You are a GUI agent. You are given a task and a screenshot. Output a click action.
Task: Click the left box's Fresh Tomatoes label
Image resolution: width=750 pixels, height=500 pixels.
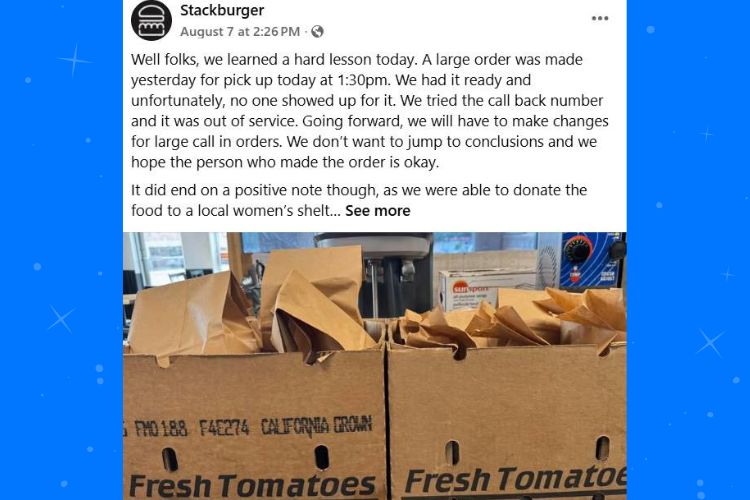(252, 486)
